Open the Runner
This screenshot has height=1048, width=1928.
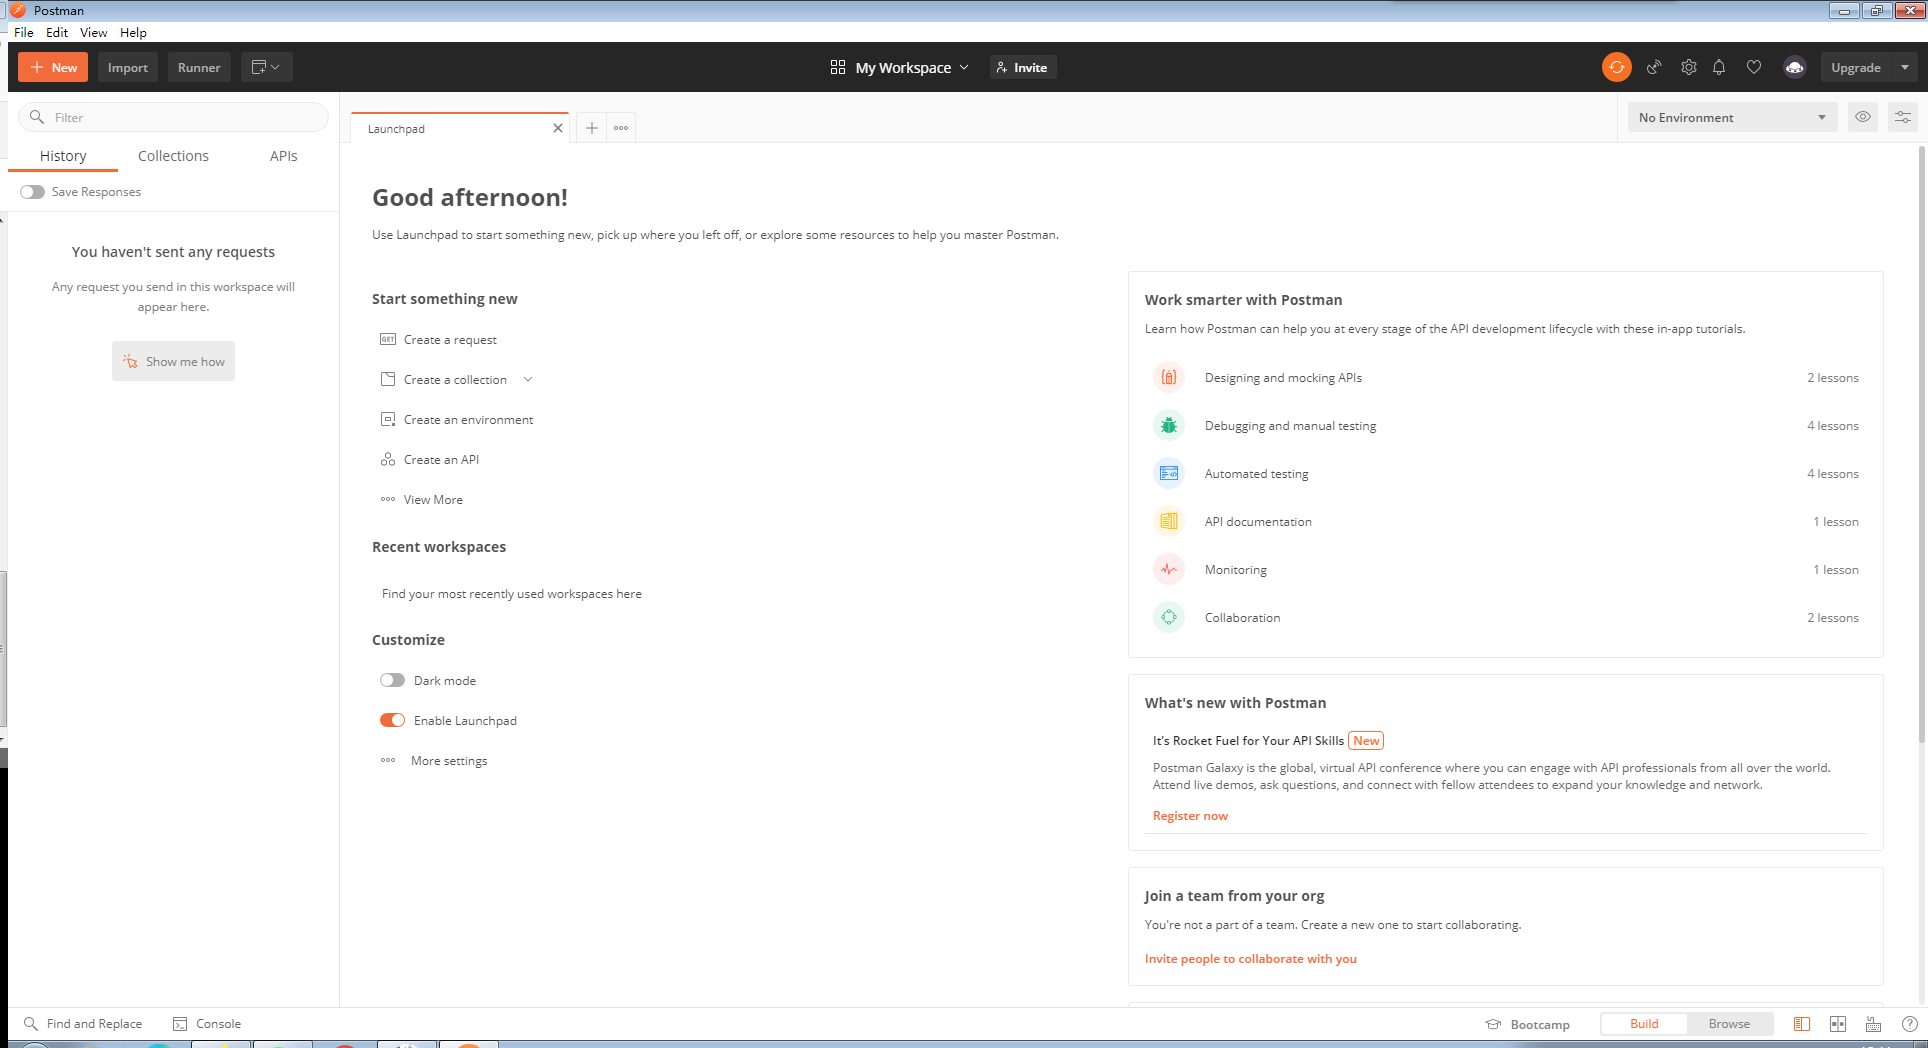tap(199, 67)
